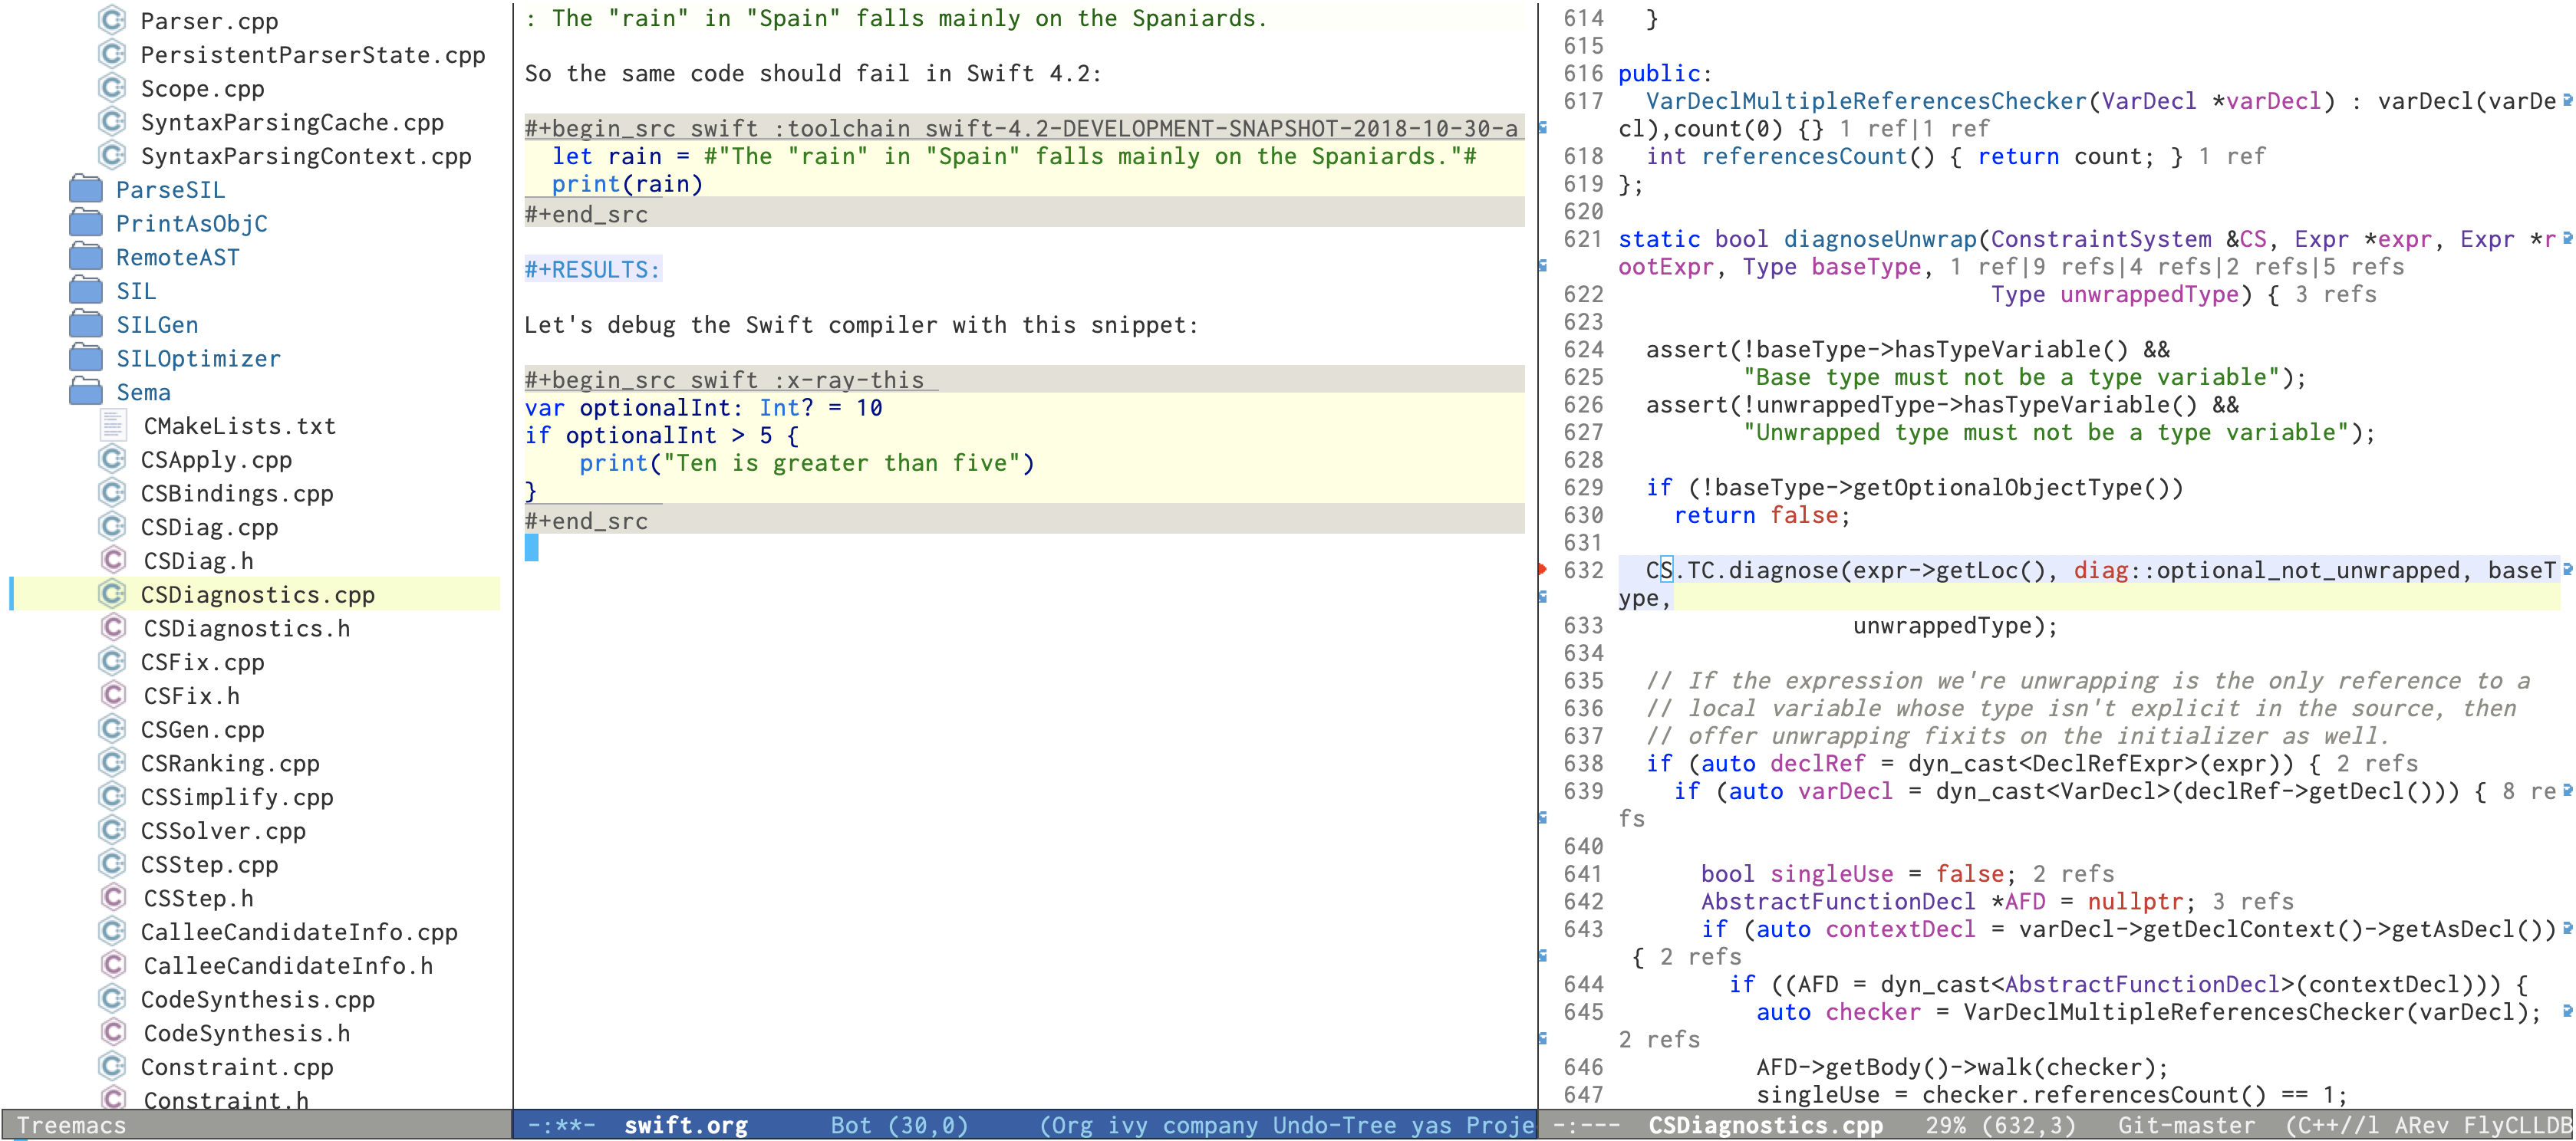This screenshot has height=1141, width=2576.
Task: Click the header icon beside Constraint.h
Action: click(113, 1099)
